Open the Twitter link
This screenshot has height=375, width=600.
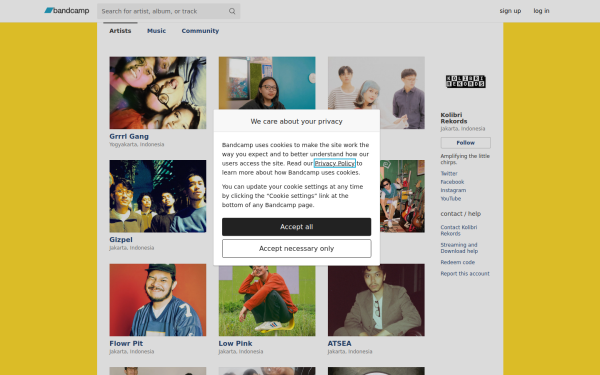point(449,173)
